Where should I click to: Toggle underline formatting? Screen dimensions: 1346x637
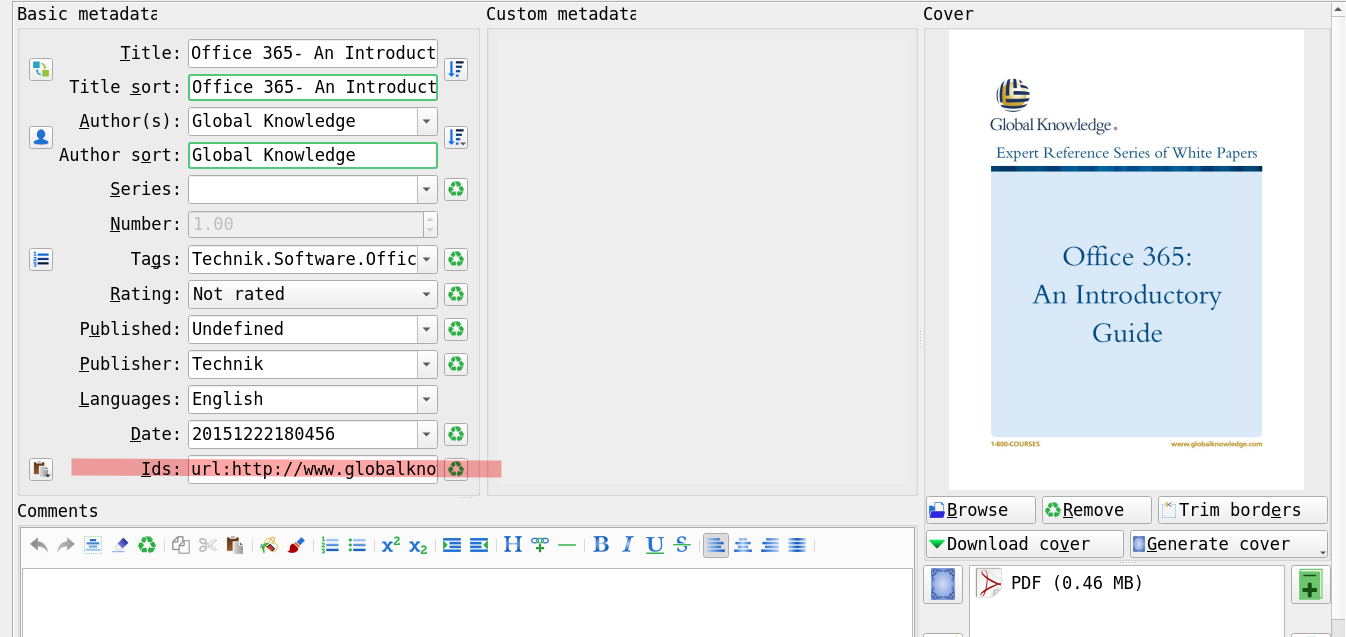[x=655, y=545]
